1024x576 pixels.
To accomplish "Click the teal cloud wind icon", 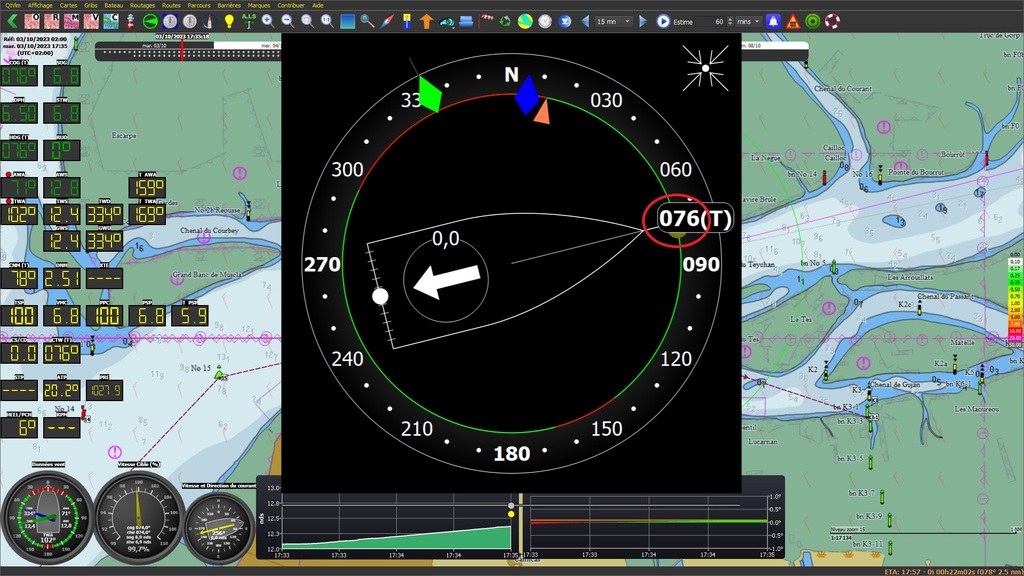I will point(446,21).
